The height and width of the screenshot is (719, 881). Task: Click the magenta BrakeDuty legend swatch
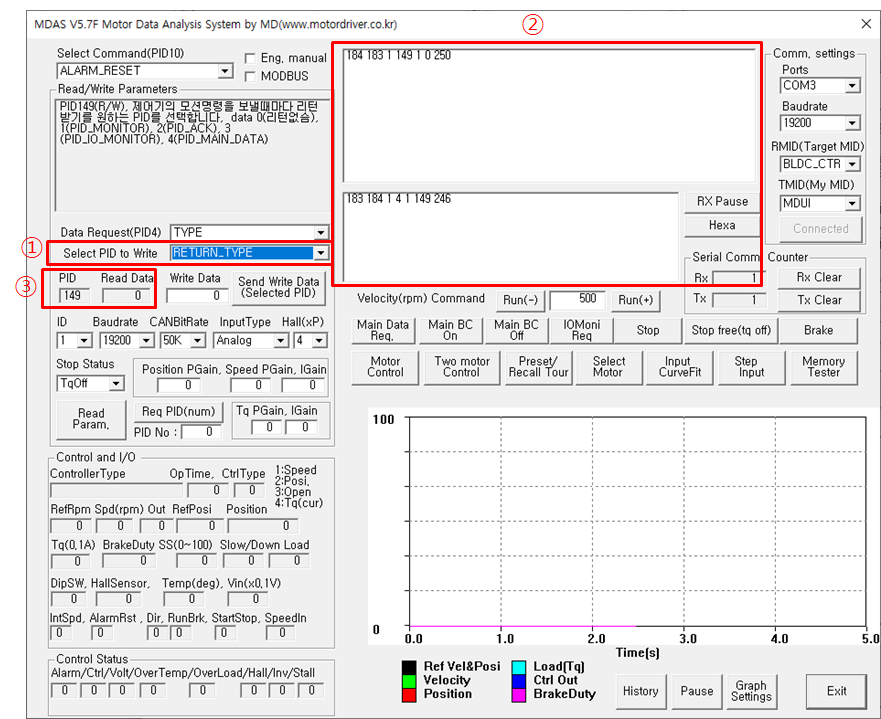tap(519, 695)
